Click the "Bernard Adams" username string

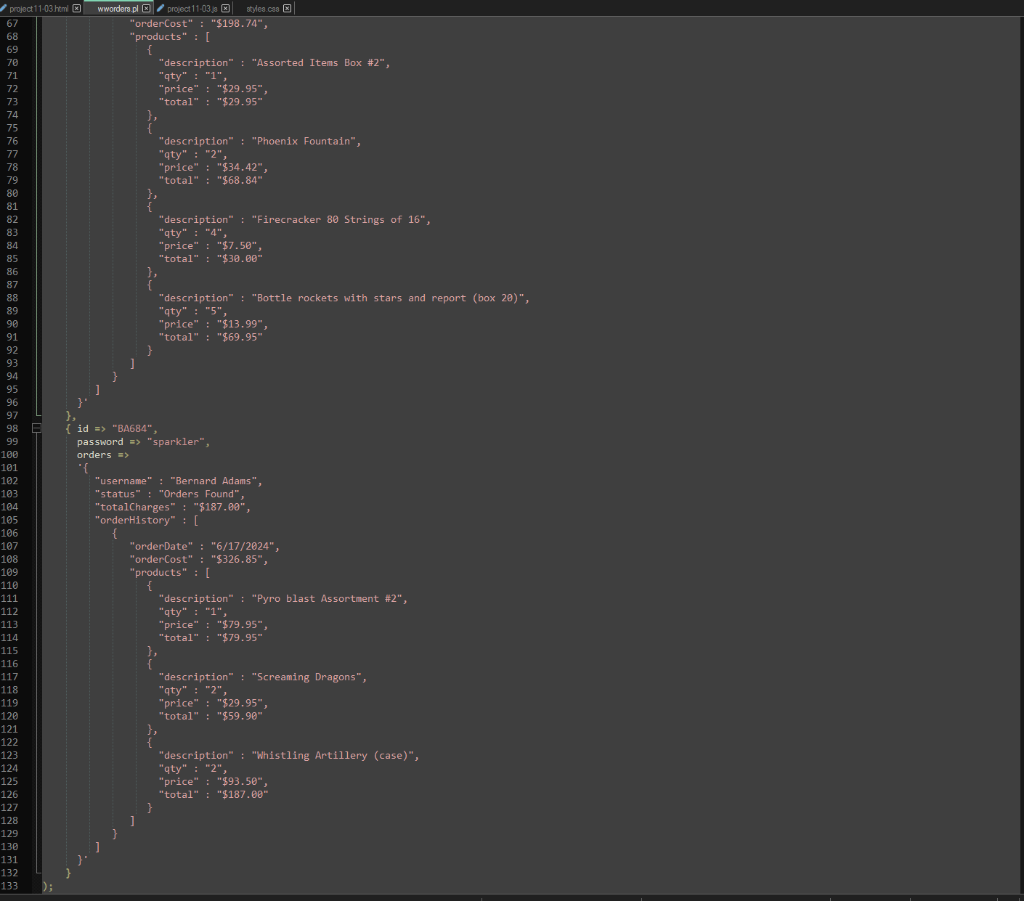pyautogui.click(x=216, y=480)
